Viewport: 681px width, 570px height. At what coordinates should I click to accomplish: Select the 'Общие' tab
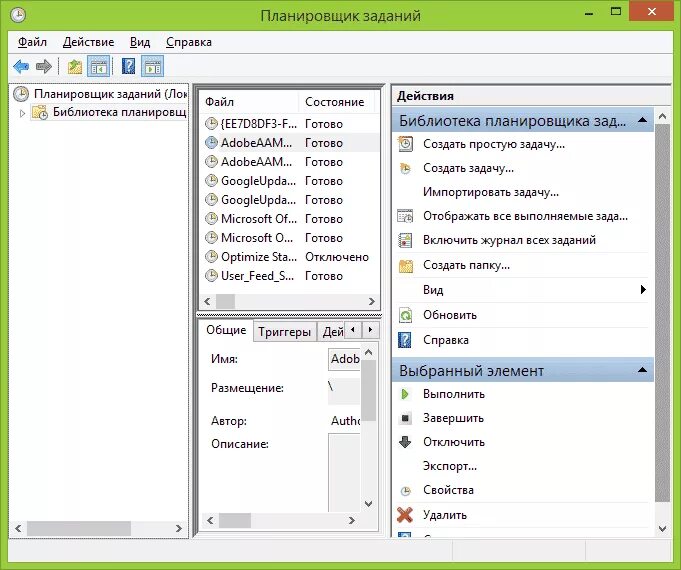point(226,330)
